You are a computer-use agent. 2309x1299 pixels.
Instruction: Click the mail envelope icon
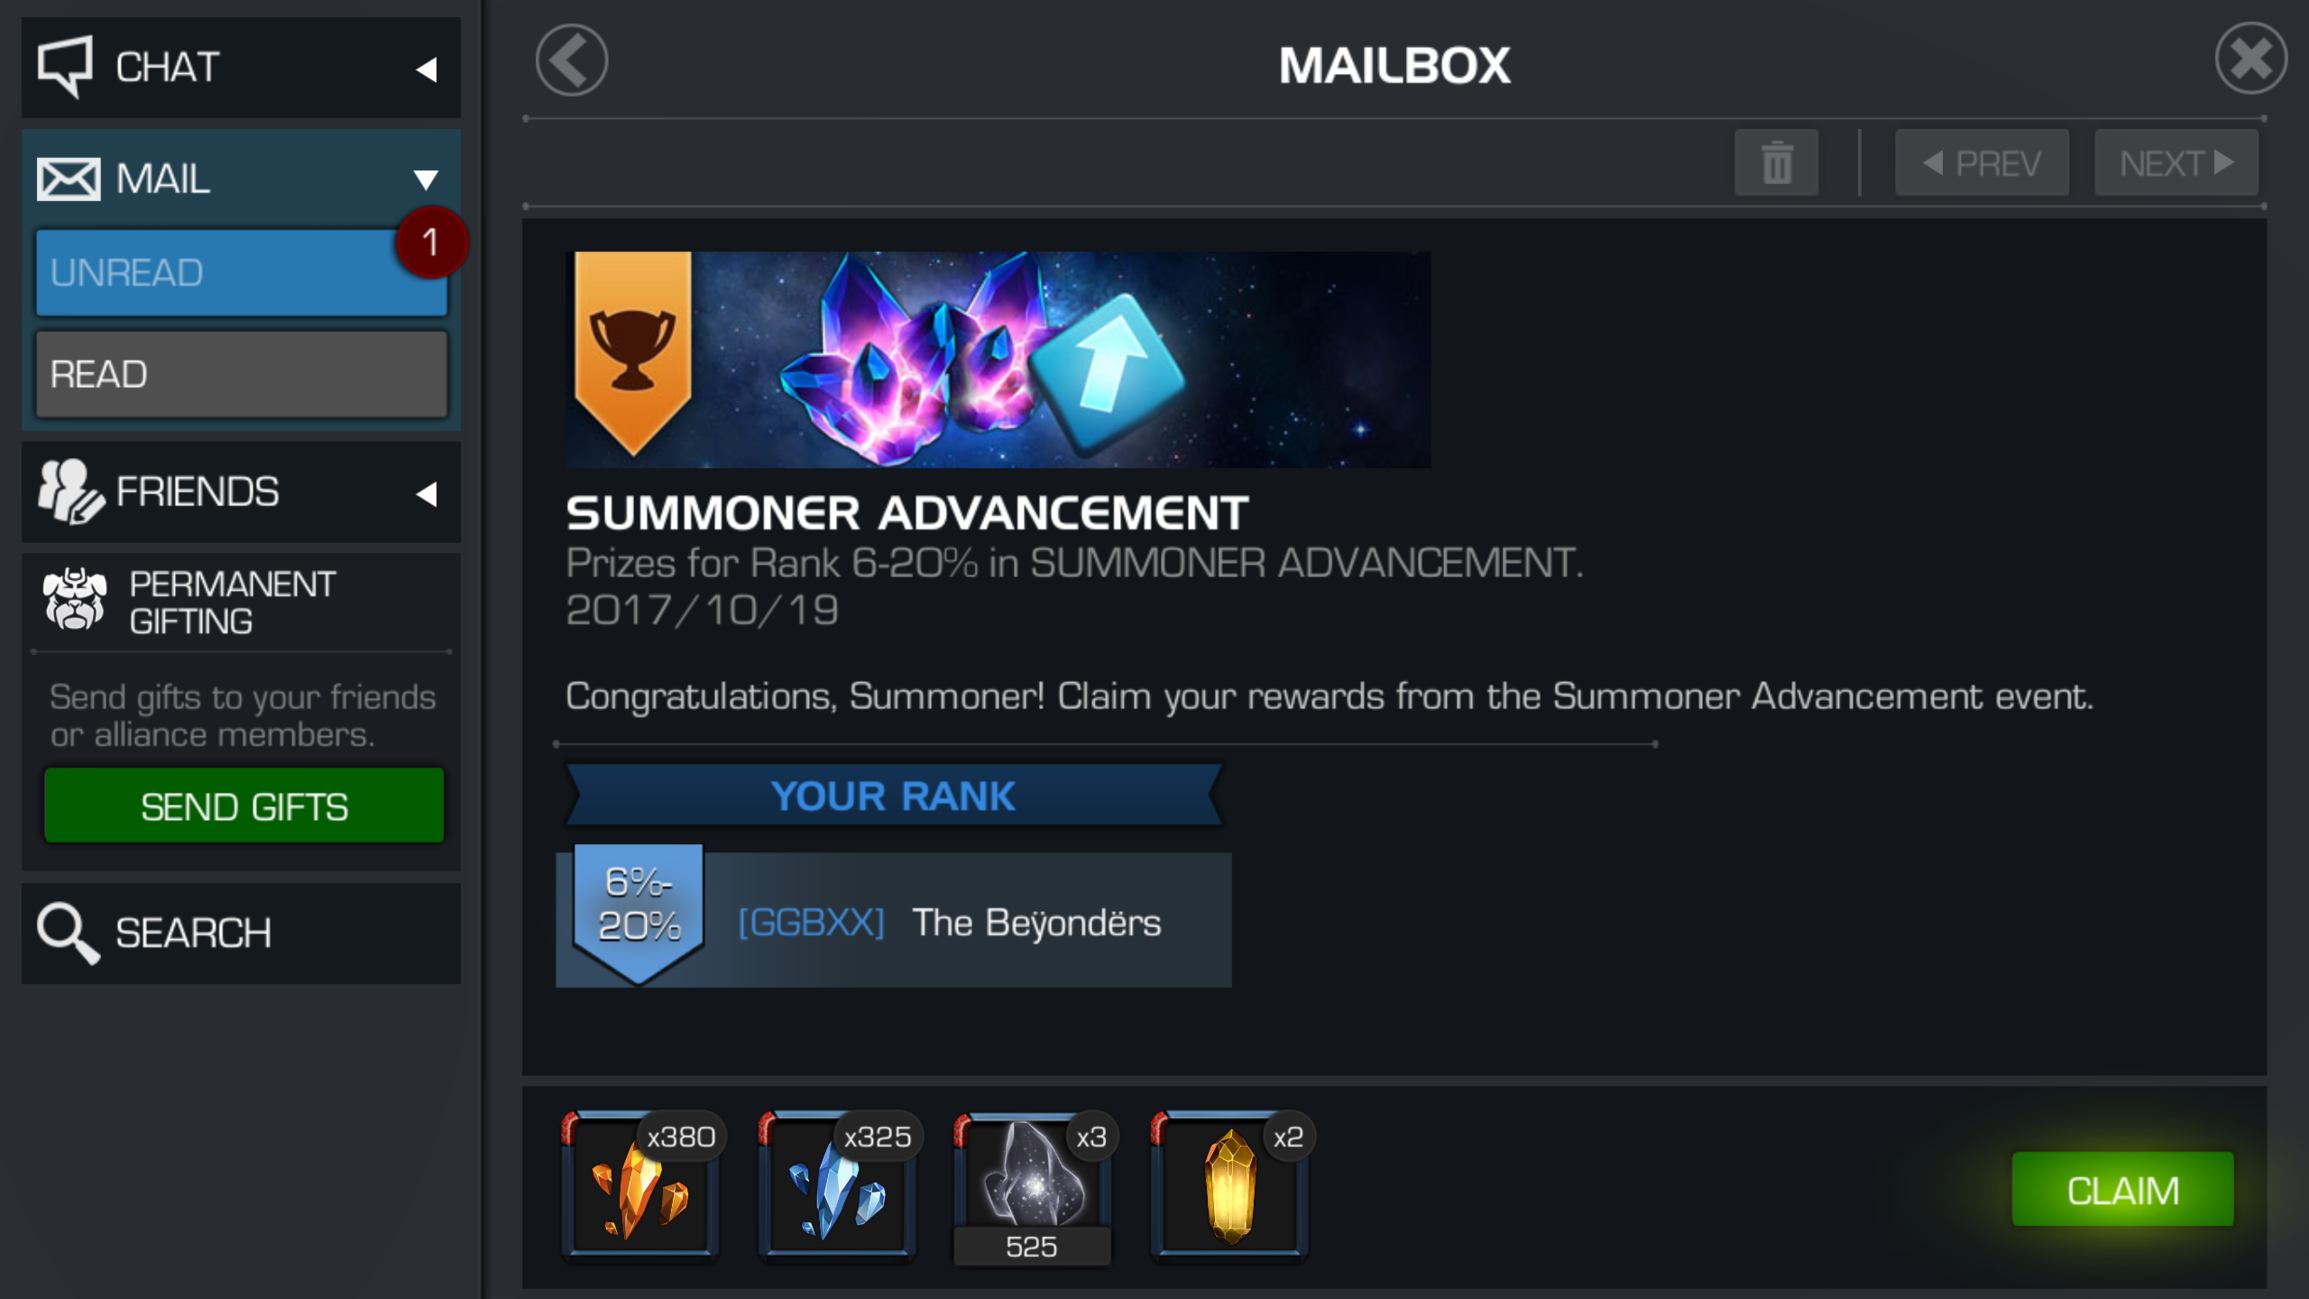(x=68, y=179)
